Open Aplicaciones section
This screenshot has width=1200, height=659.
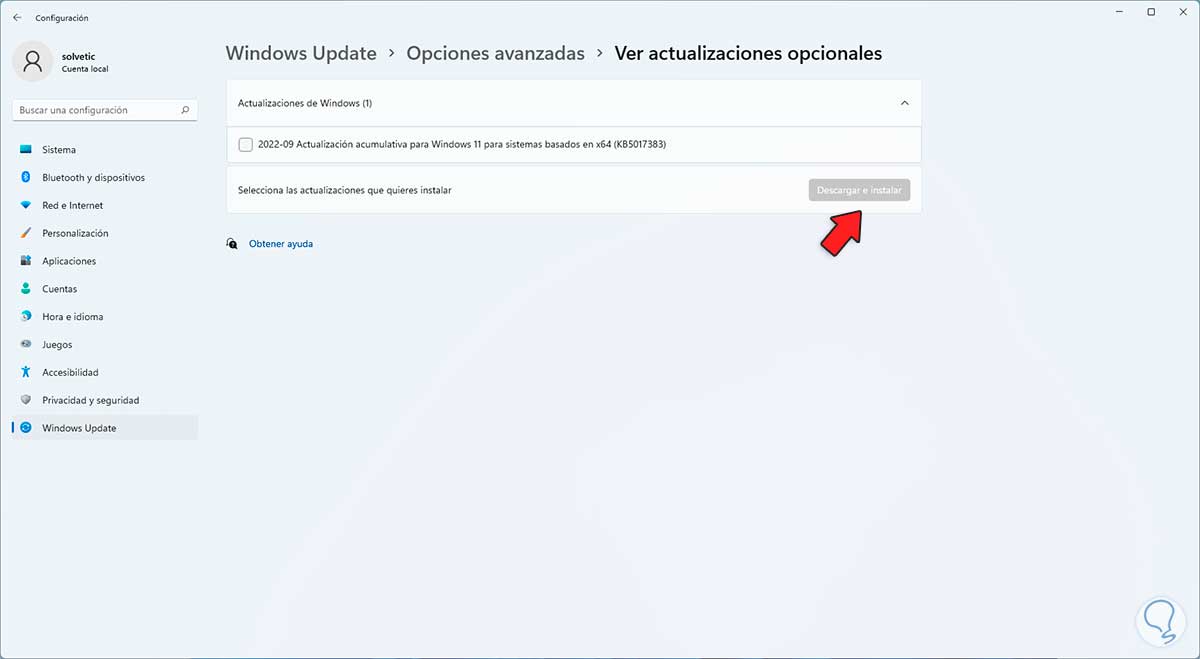tap(105, 261)
